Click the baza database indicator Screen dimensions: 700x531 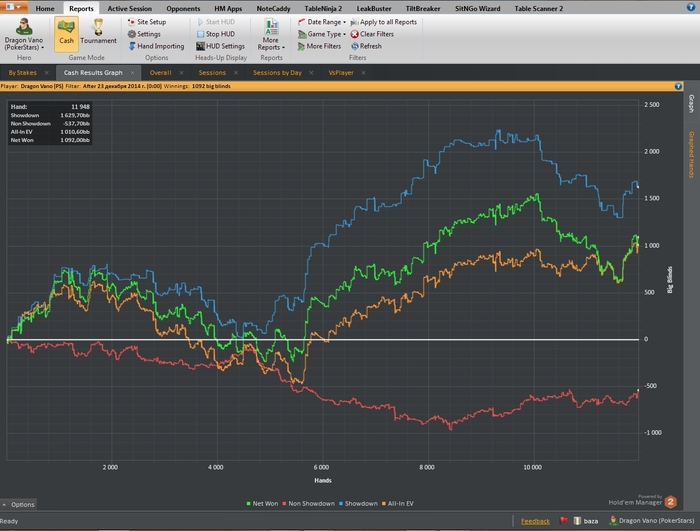pos(586,521)
